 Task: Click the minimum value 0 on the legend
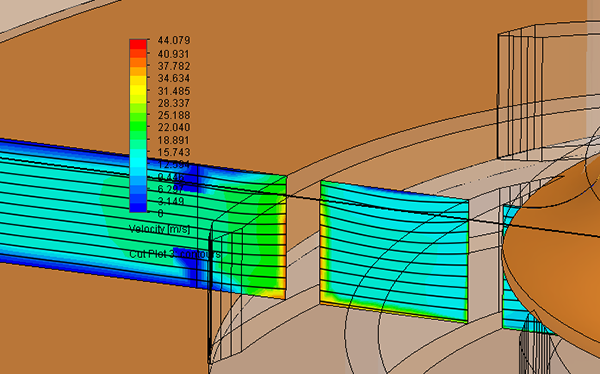tap(160, 213)
